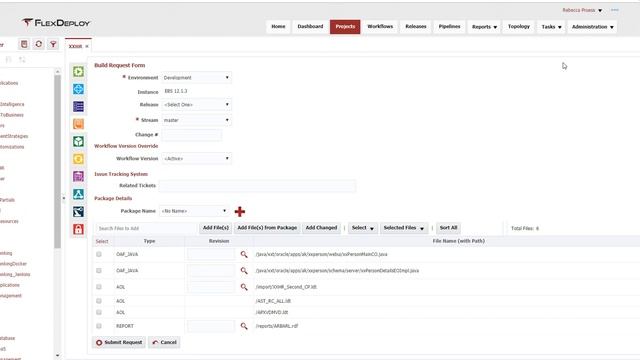Screen dimensions: 640x360
Task: Click the green play-arrow icon in the project sidebar
Action: pyautogui.click(x=78, y=71)
